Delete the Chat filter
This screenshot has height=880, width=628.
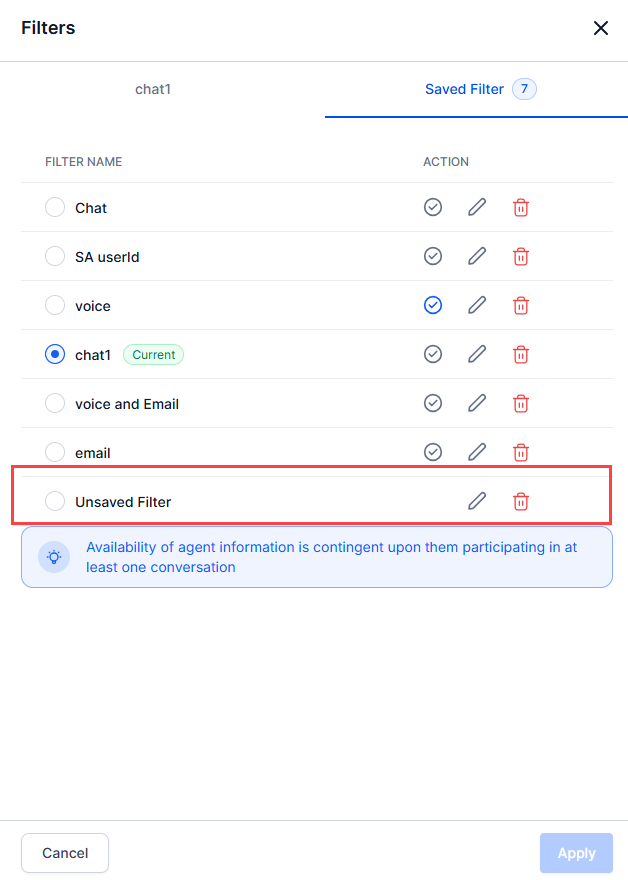point(521,207)
